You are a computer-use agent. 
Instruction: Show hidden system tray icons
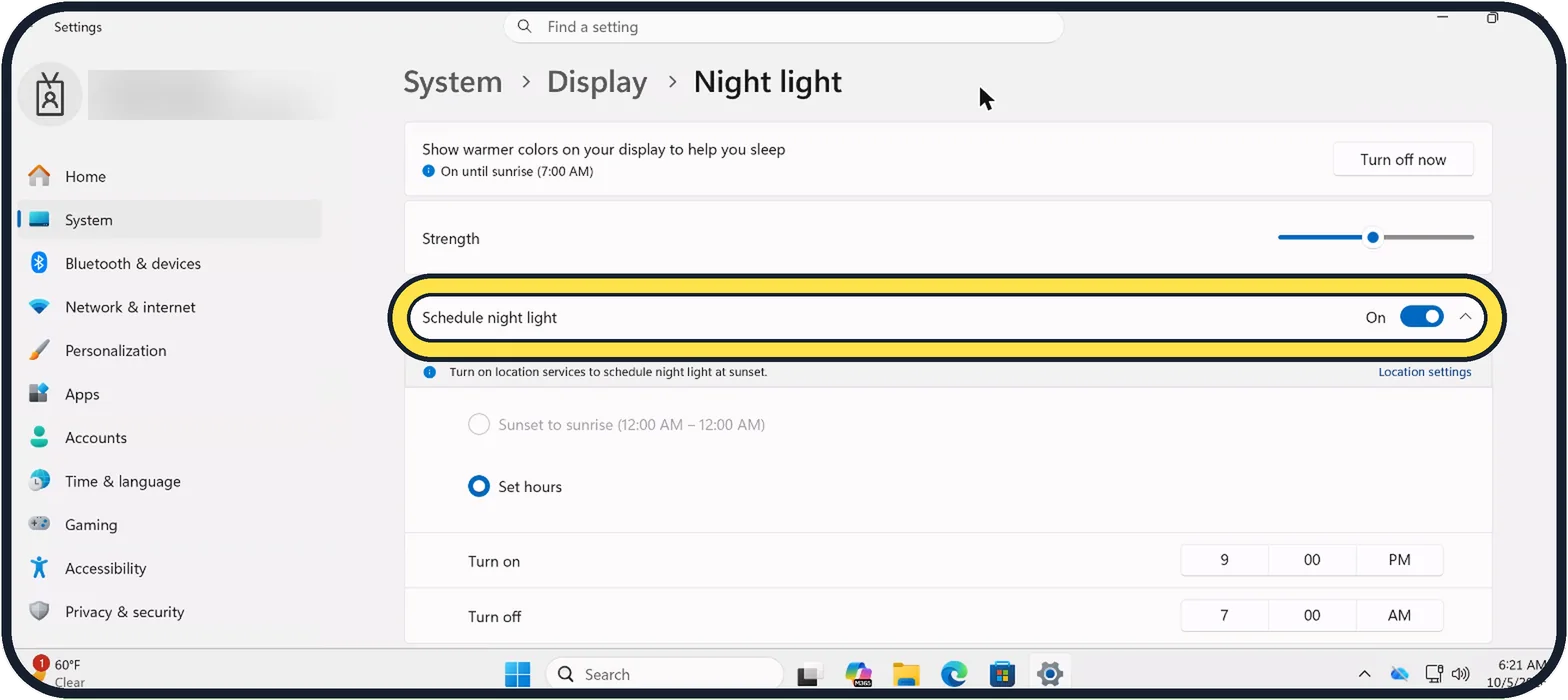tap(1364, 674)
